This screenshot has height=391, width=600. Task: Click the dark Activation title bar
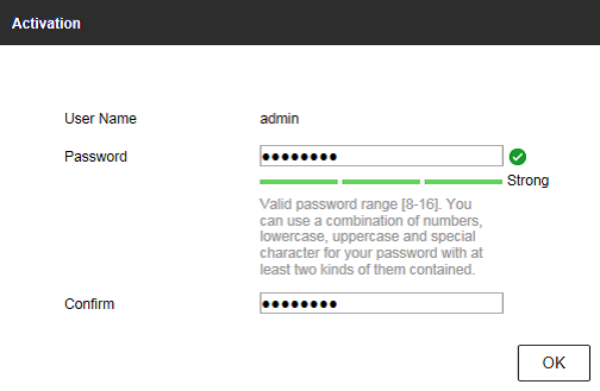300,22
